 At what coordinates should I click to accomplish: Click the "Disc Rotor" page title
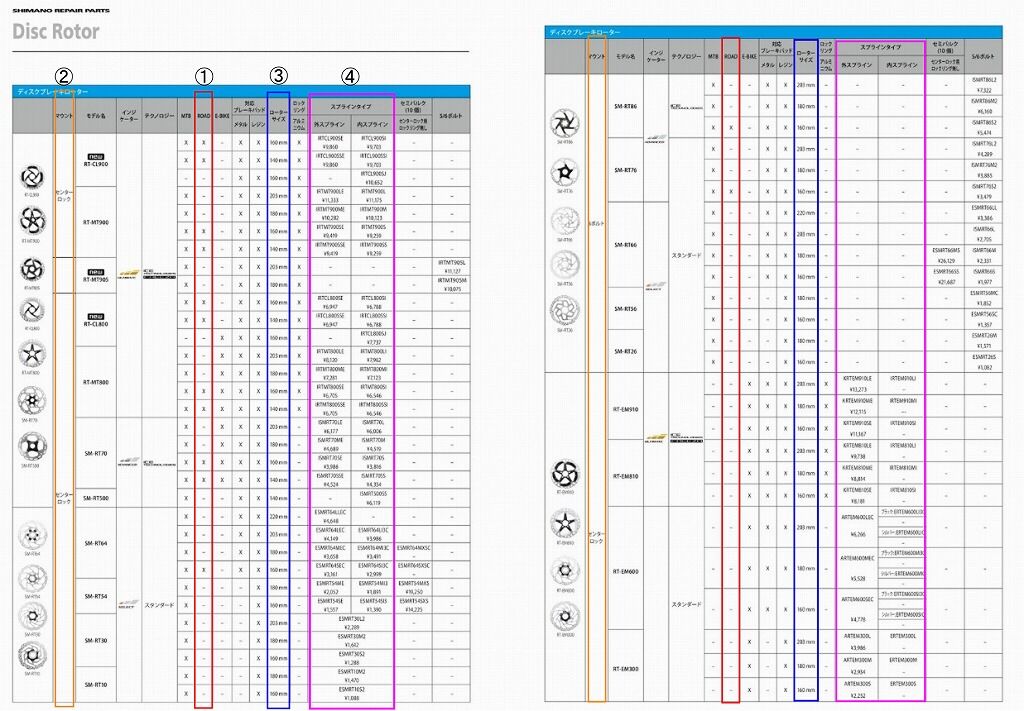pyautogui.click(x=56, y=31)
